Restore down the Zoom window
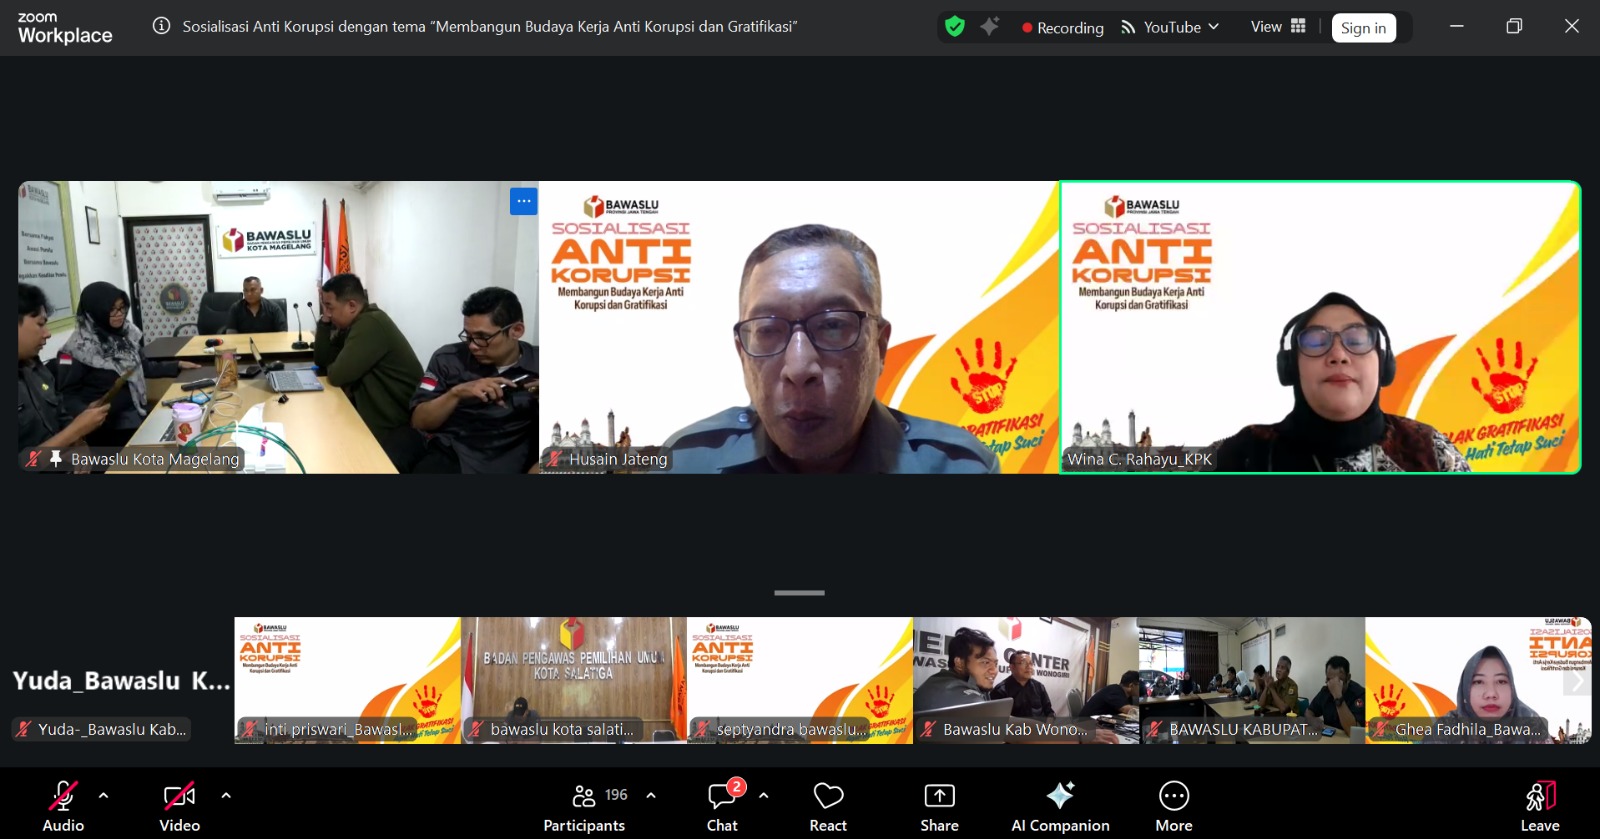 (1514, 27)
